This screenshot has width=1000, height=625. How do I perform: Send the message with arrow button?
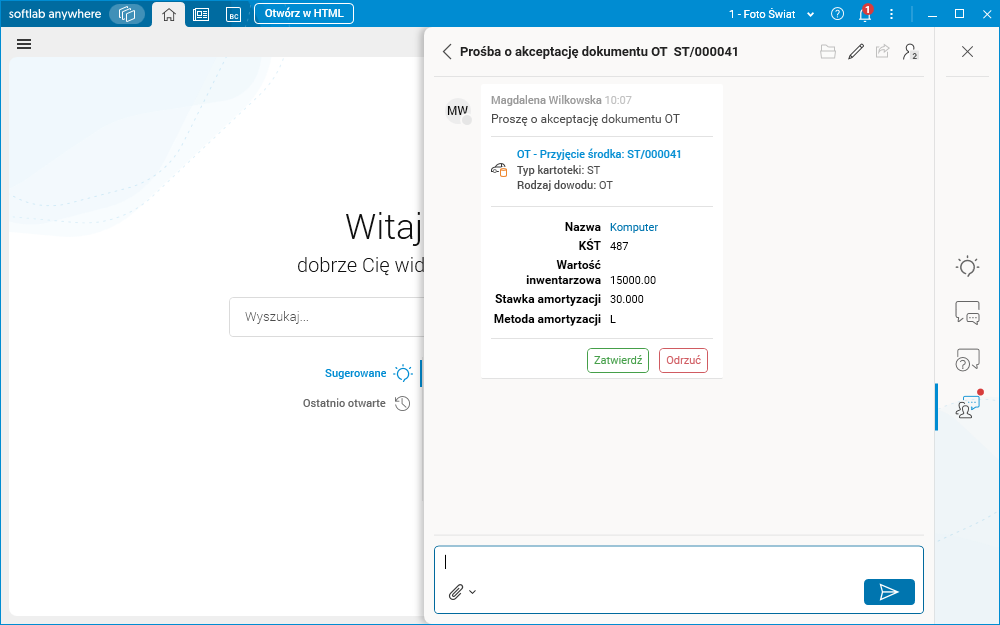click(x=889, y=592)
